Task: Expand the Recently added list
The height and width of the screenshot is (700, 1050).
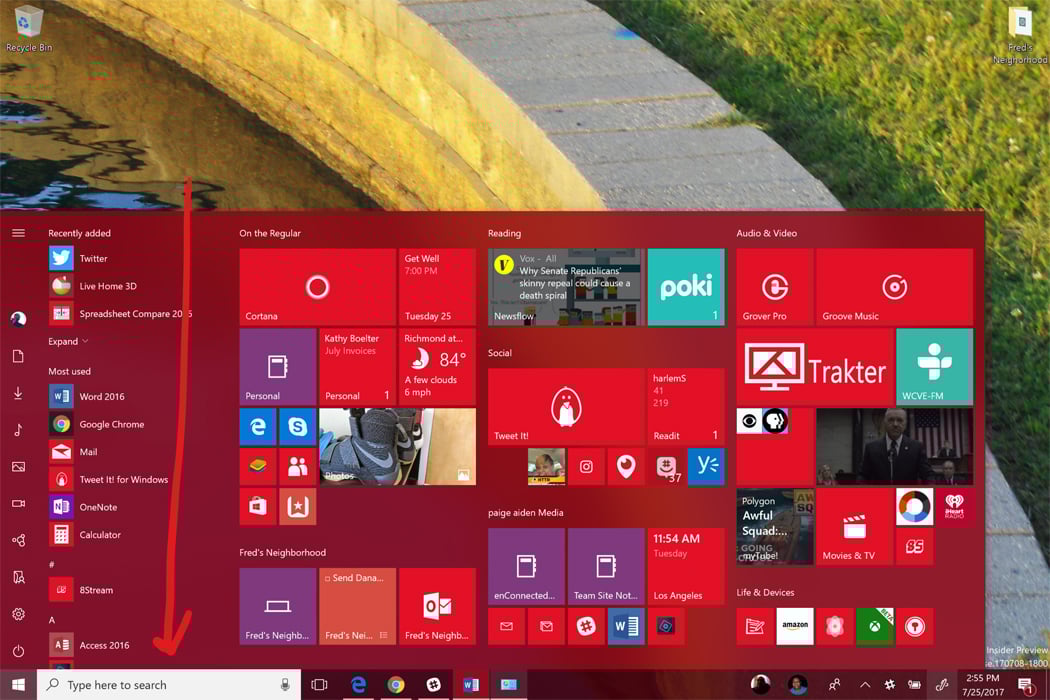Action: (x=62, y=341)
